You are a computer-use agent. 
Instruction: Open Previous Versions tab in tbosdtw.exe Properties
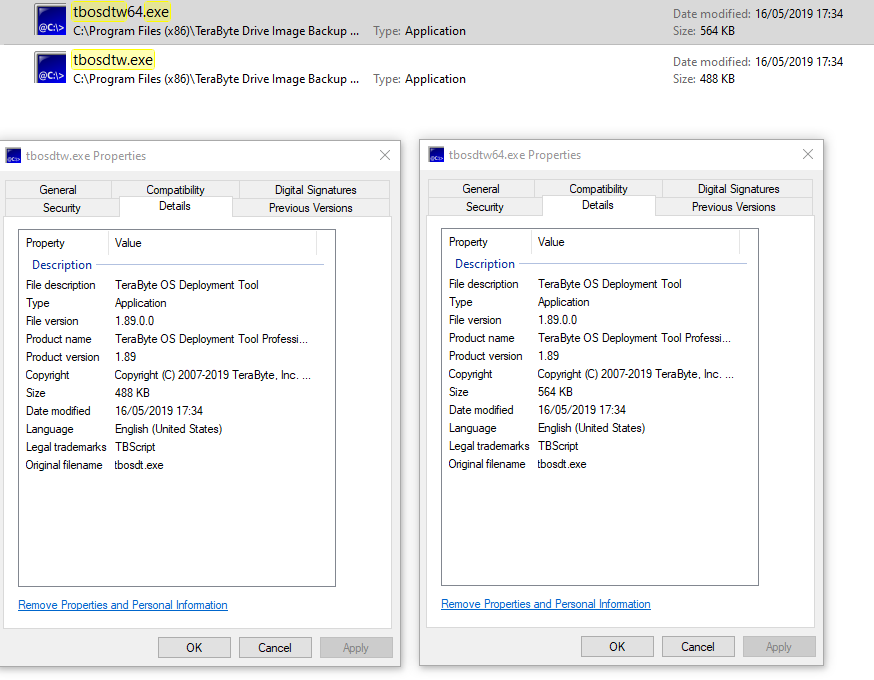[x=310, y=208]
